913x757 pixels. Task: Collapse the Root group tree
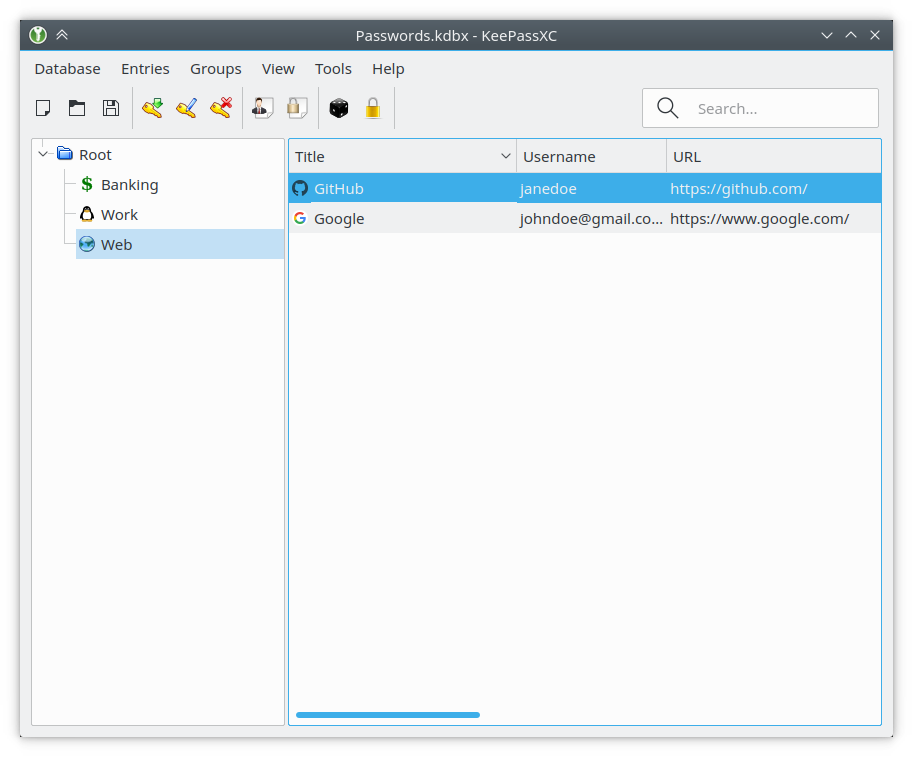43,154
